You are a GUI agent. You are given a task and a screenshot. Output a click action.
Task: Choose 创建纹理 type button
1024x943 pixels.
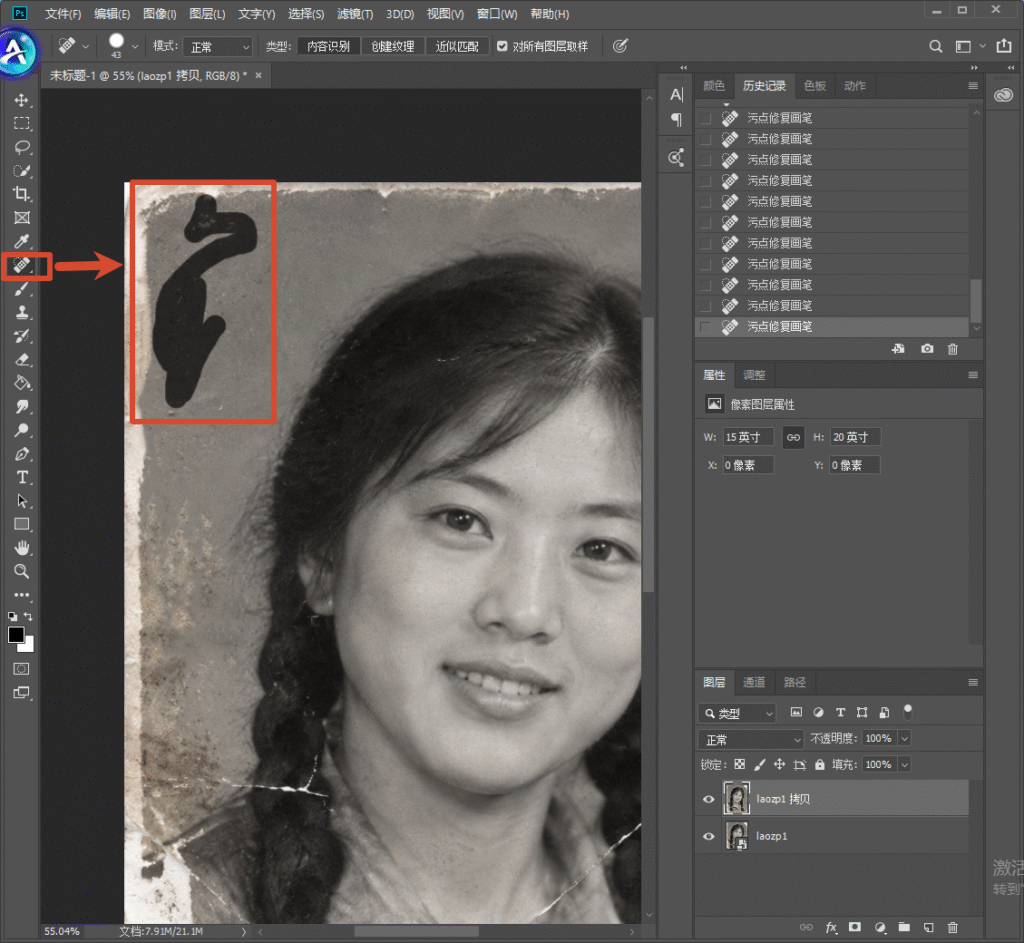393,46
